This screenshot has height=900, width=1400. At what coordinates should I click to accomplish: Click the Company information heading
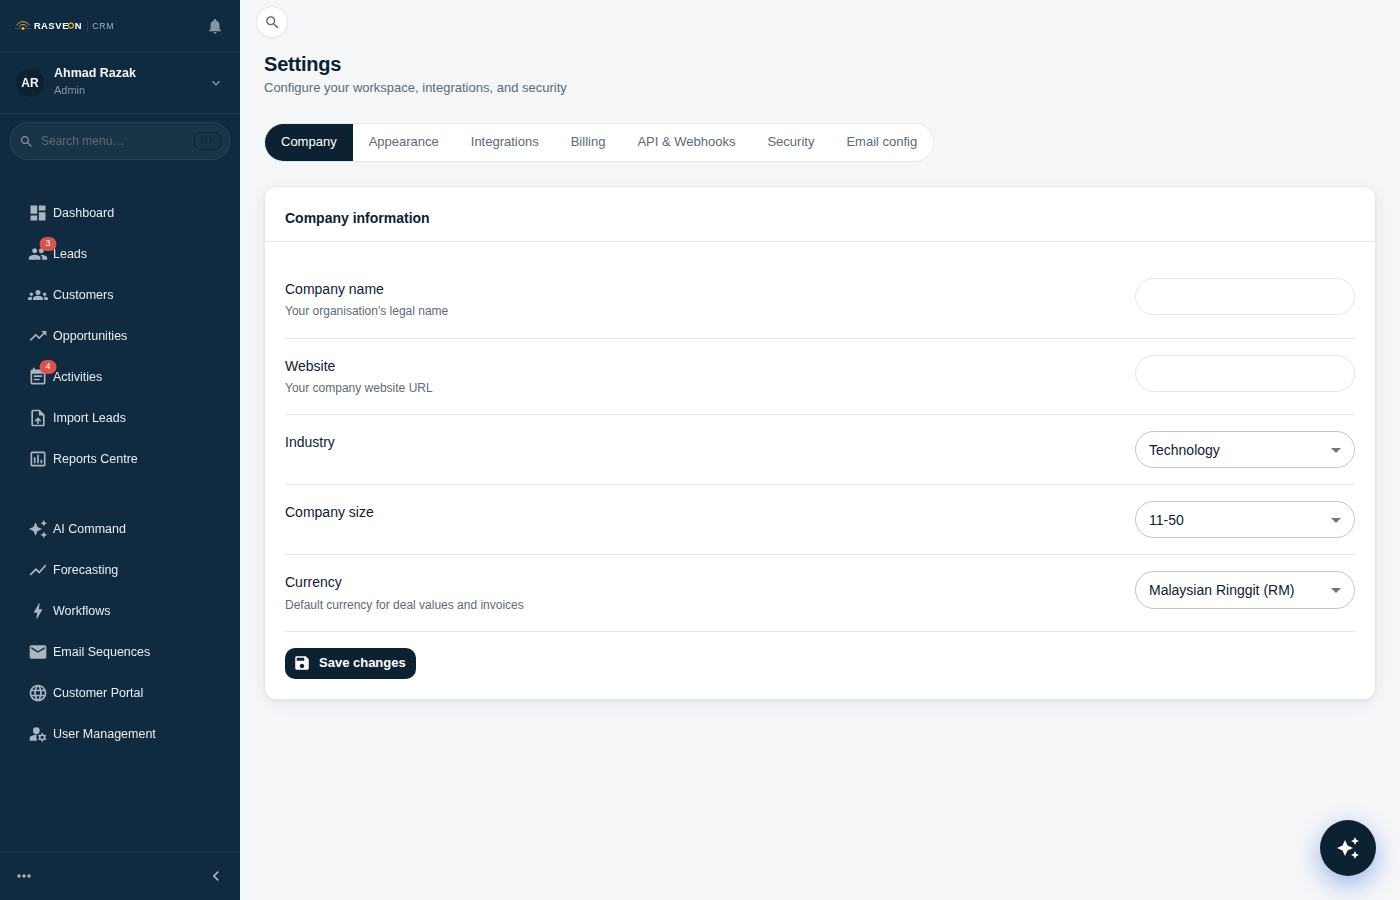(x=357, y=218)
